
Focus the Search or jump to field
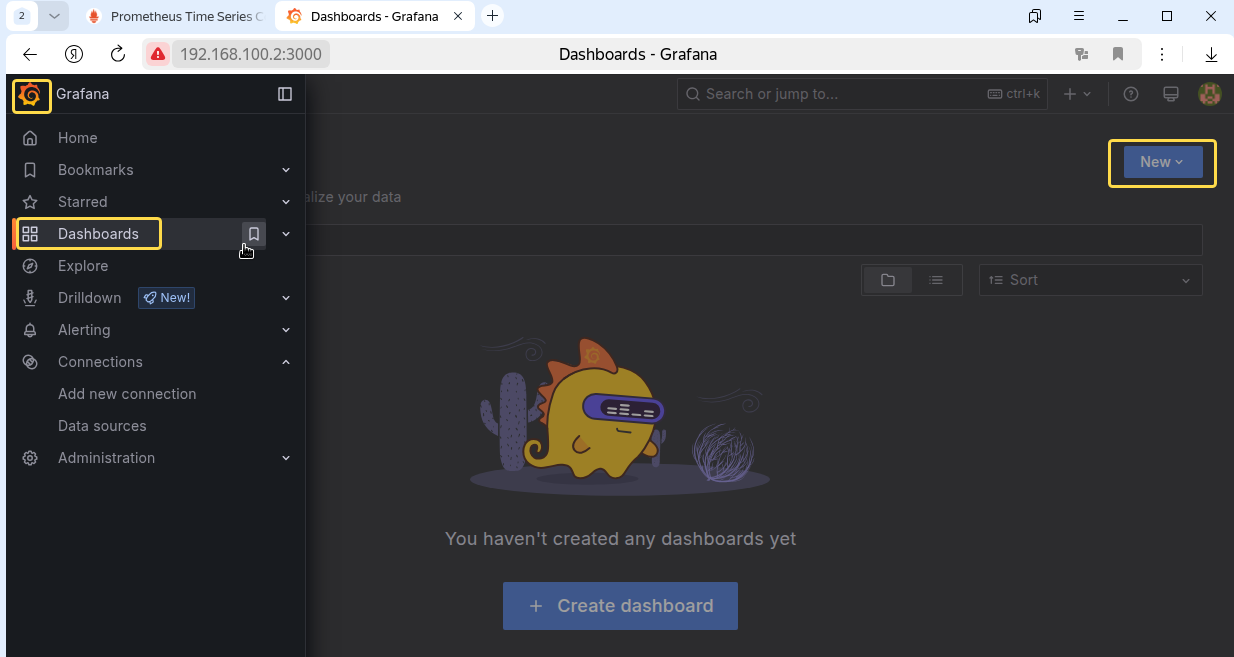(862, 94)
